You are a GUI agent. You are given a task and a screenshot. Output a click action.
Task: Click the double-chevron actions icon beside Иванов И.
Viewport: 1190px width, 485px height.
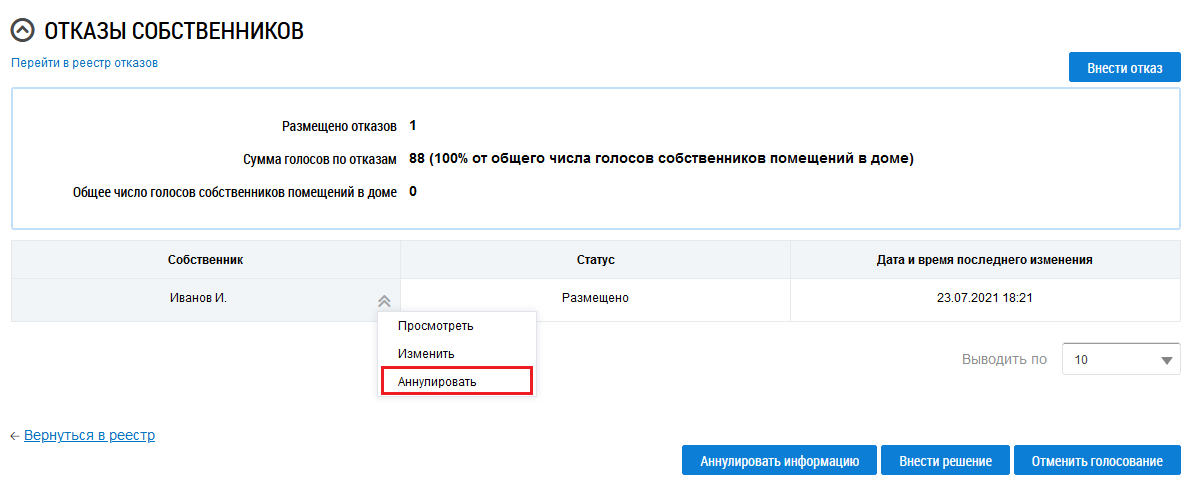tap(383, 300)
